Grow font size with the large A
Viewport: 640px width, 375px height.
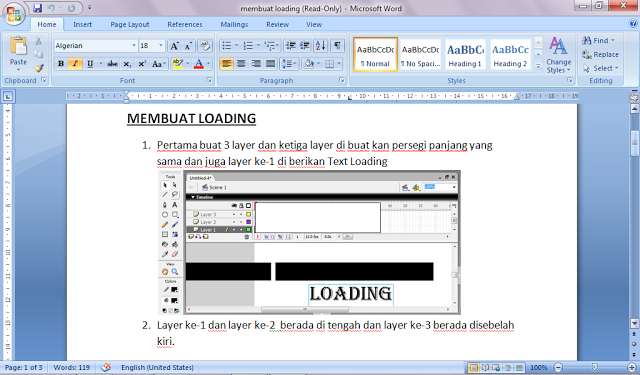pyautogui.click(x=174, y=46)
